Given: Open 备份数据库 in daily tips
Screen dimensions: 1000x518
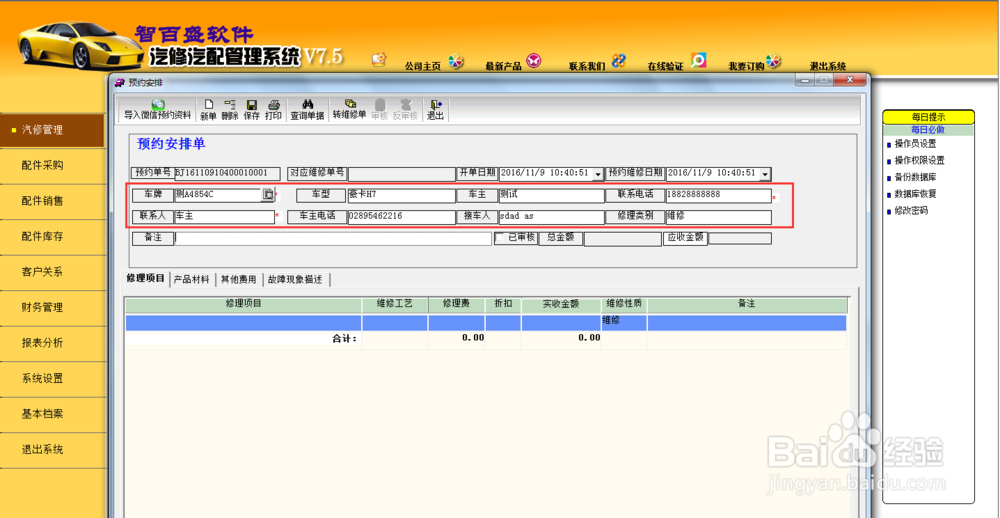Looking at the screenshot, I should pos(915,177).
